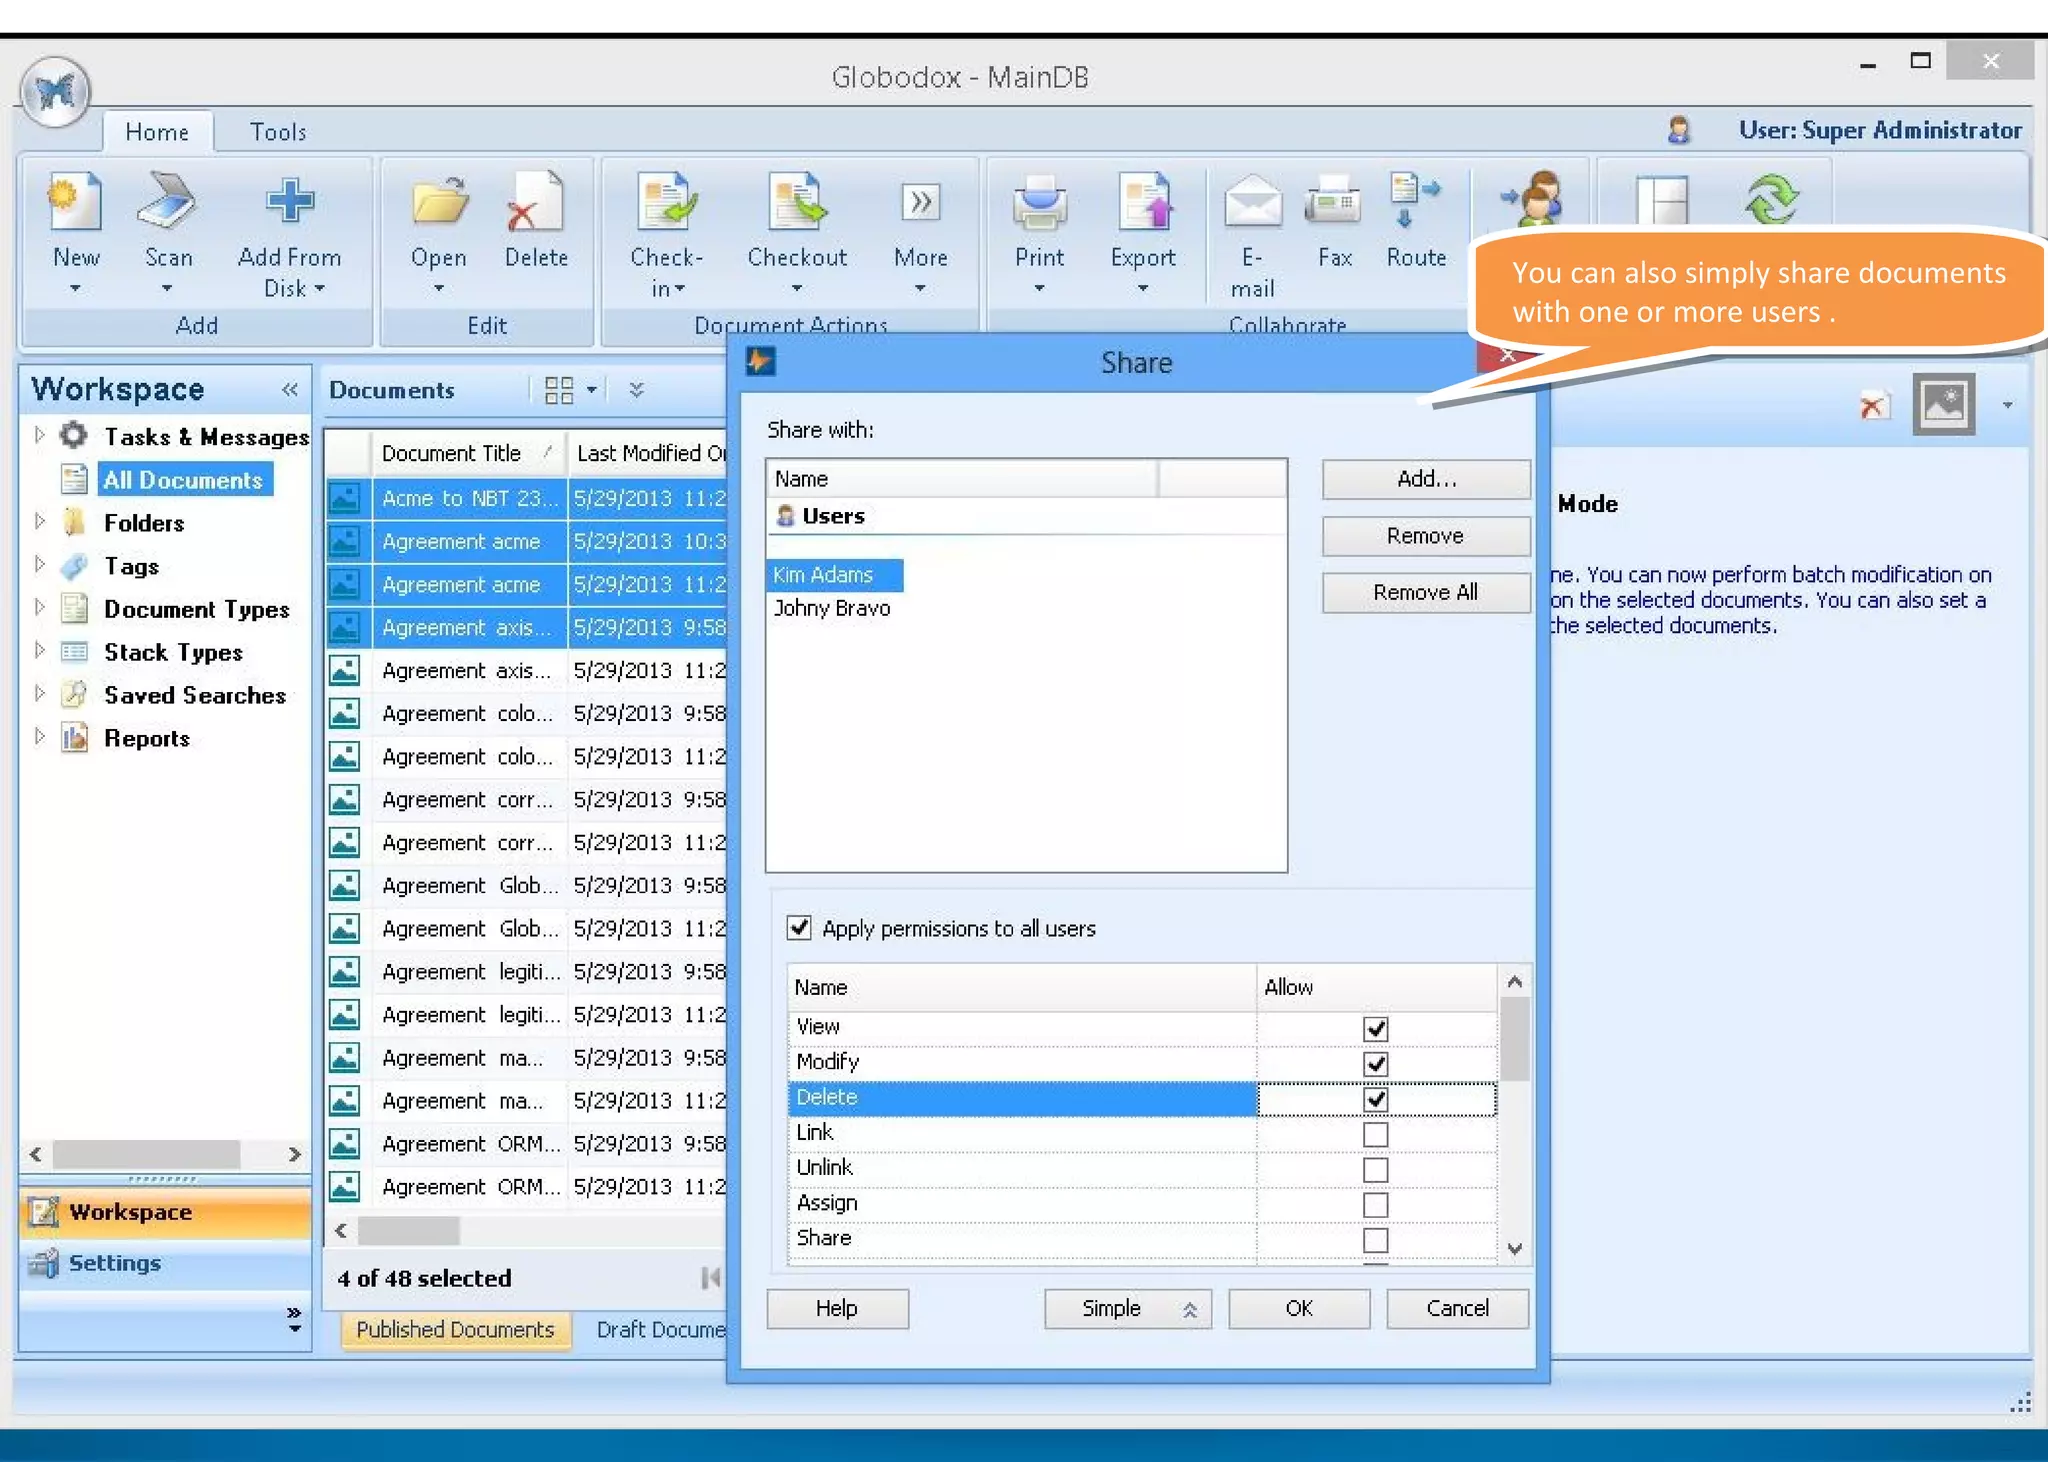Switch to the Home ribbon tab
This screenshot has width=2048, height=1462.
click(x=157, y=132)
